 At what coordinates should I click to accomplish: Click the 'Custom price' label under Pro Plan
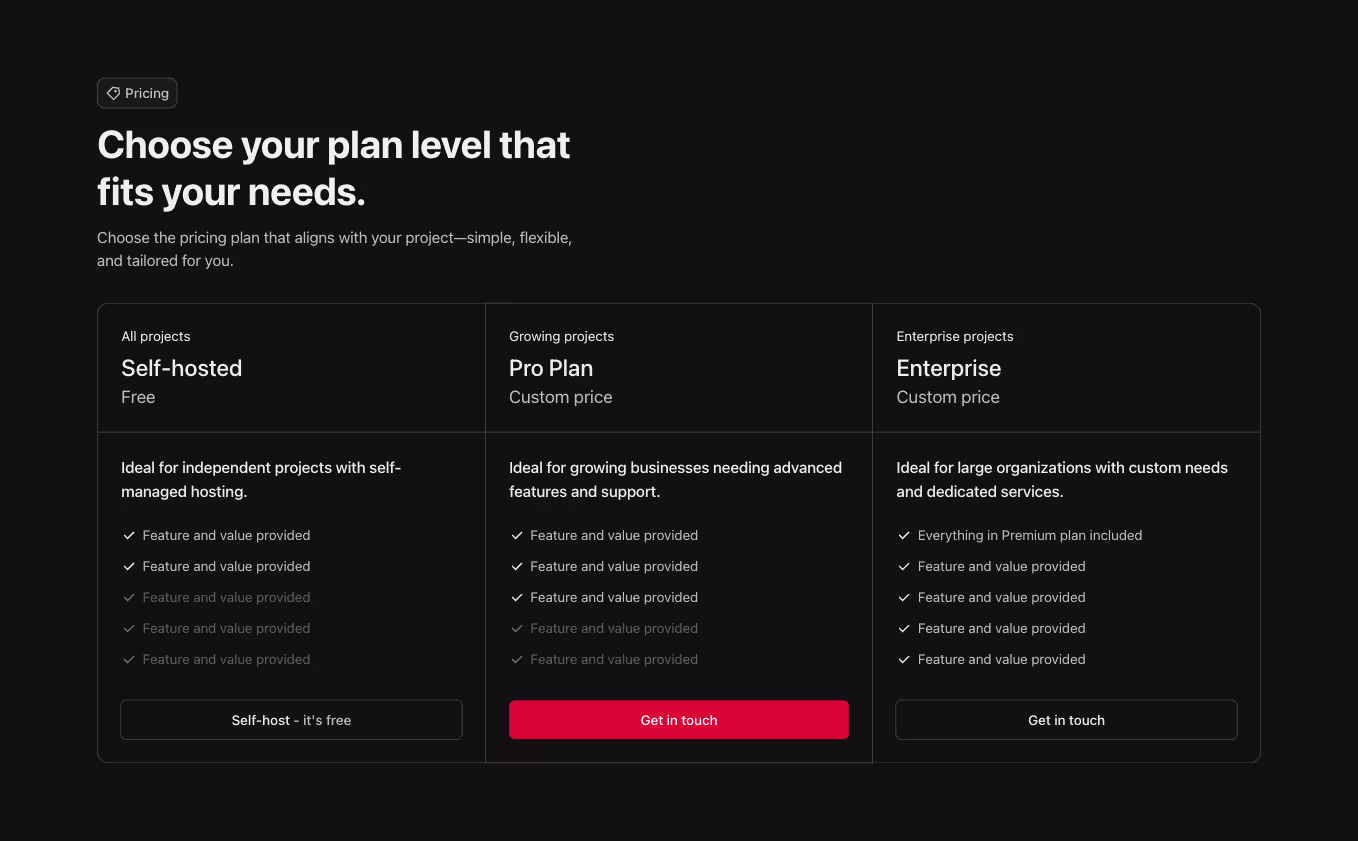[560, 397]
